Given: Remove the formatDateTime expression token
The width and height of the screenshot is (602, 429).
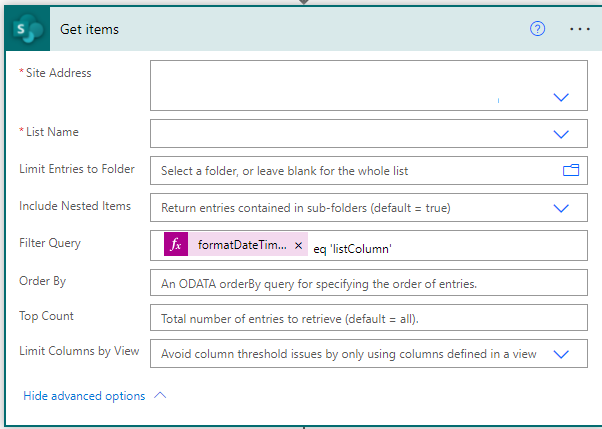Looking at the screenshot, I should 298,245.
